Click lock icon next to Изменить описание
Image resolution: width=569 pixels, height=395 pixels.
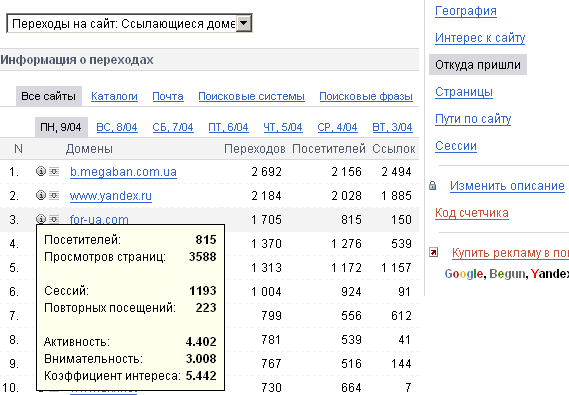[433, 186]
